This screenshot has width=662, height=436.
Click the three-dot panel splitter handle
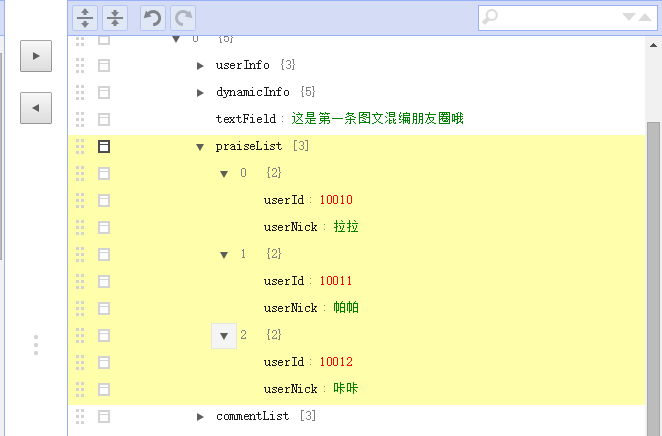coord(36,345)
